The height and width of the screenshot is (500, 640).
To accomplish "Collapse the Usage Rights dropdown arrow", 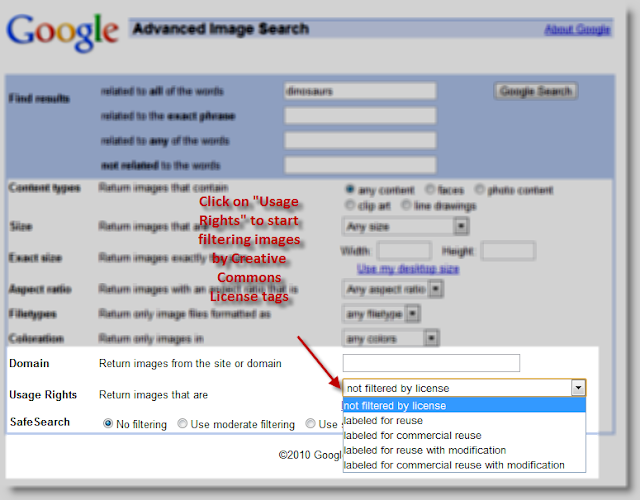I will point(578,388).
